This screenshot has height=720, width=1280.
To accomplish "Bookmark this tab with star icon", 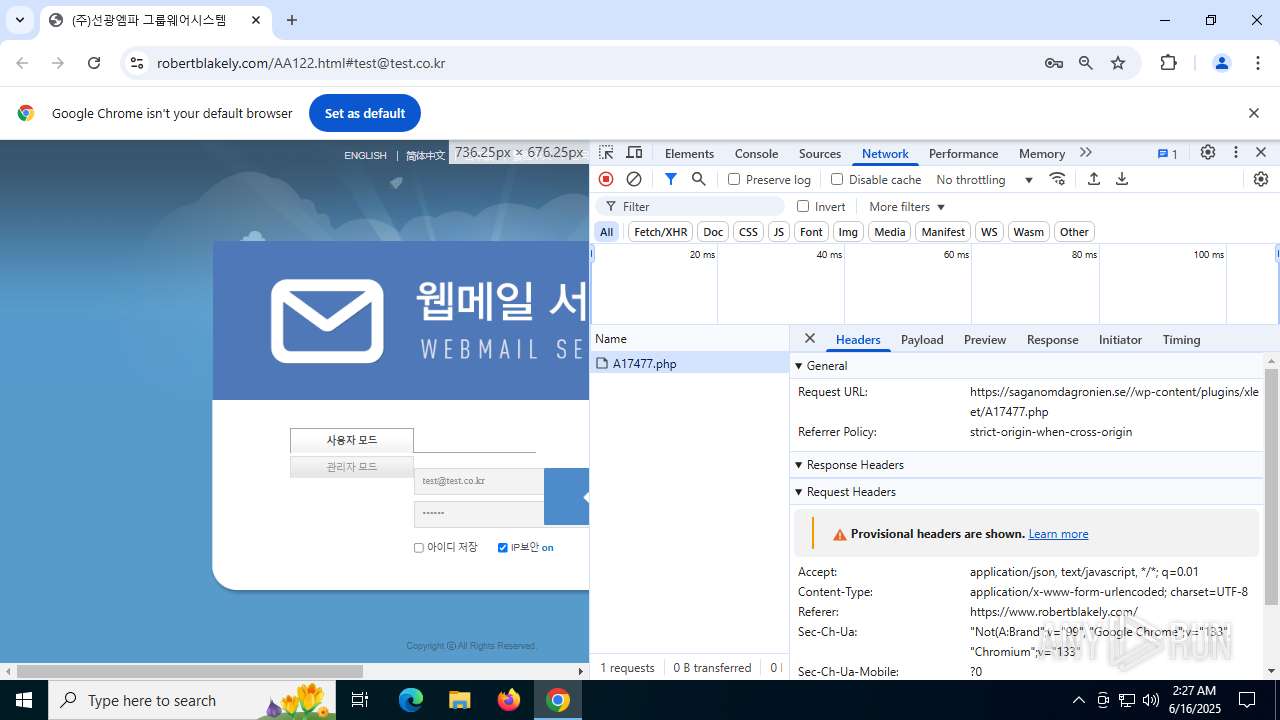I will click(1118, 63).
